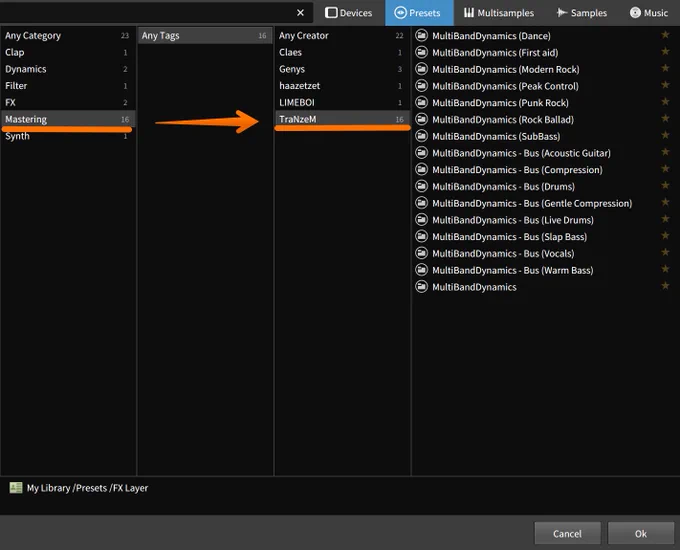Star the MultiBandDynamics (SubBass) preset

[x=665, y=135]
